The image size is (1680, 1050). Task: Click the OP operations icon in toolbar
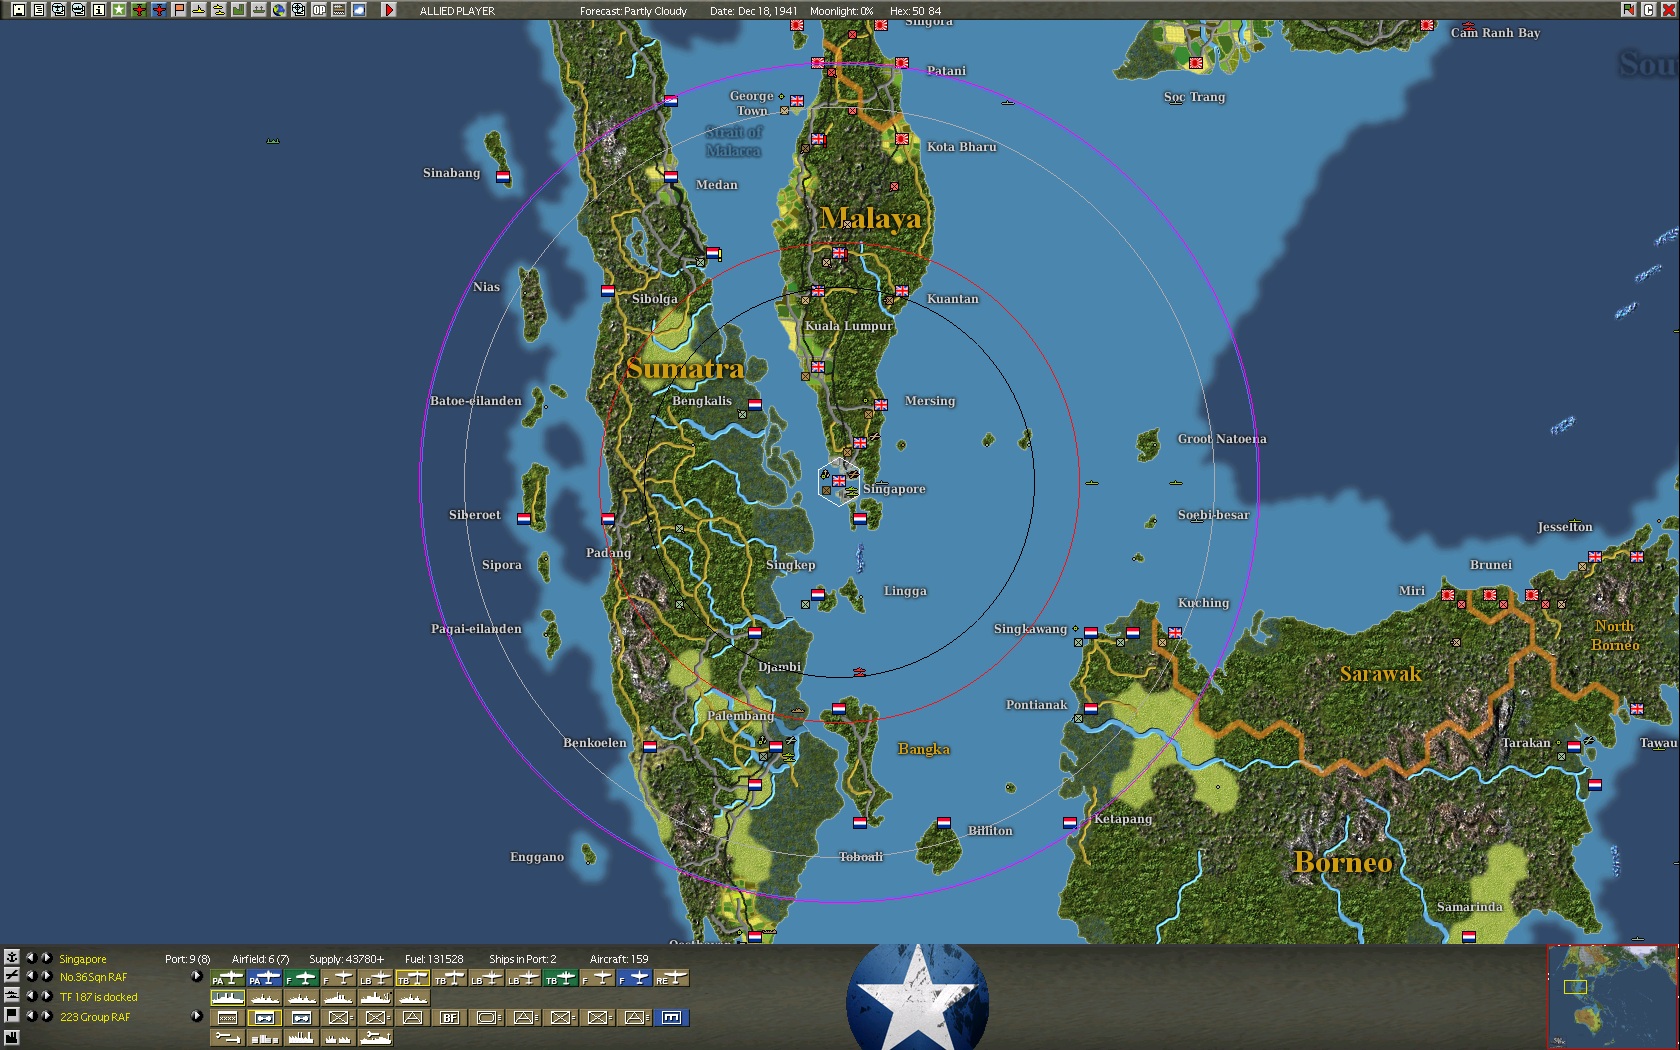(x=319, y=10)
